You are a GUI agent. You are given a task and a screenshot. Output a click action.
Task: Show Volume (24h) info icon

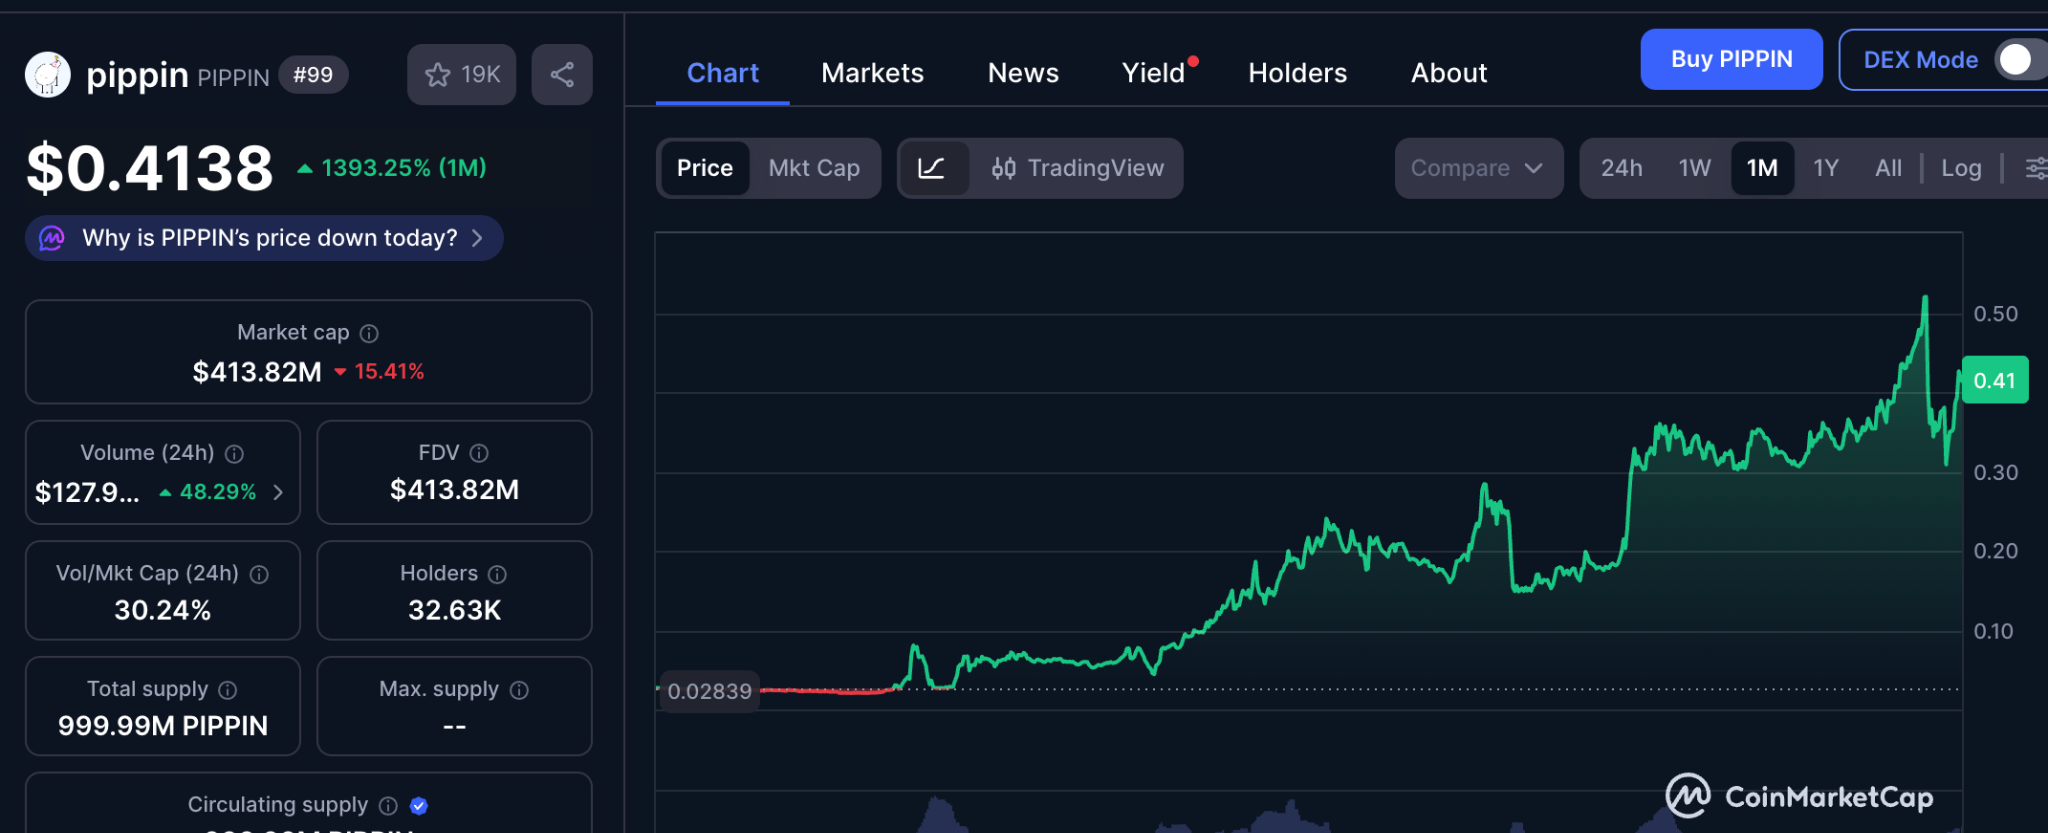click(x=234, y=454)
